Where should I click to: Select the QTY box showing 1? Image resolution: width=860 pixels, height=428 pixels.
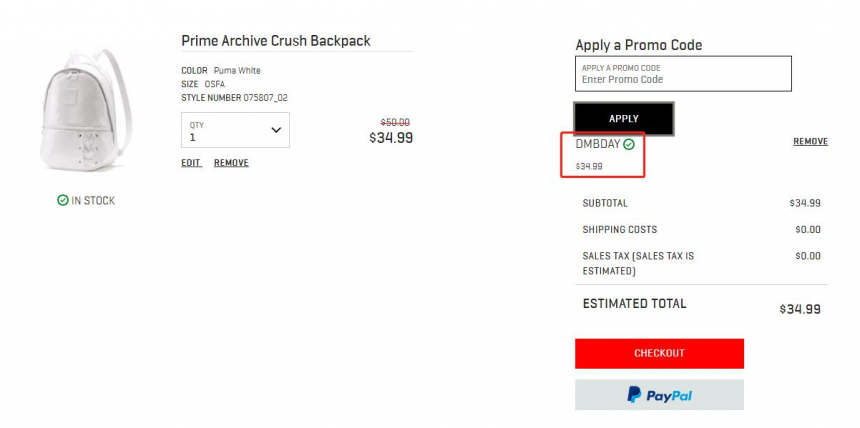[235, 130]
